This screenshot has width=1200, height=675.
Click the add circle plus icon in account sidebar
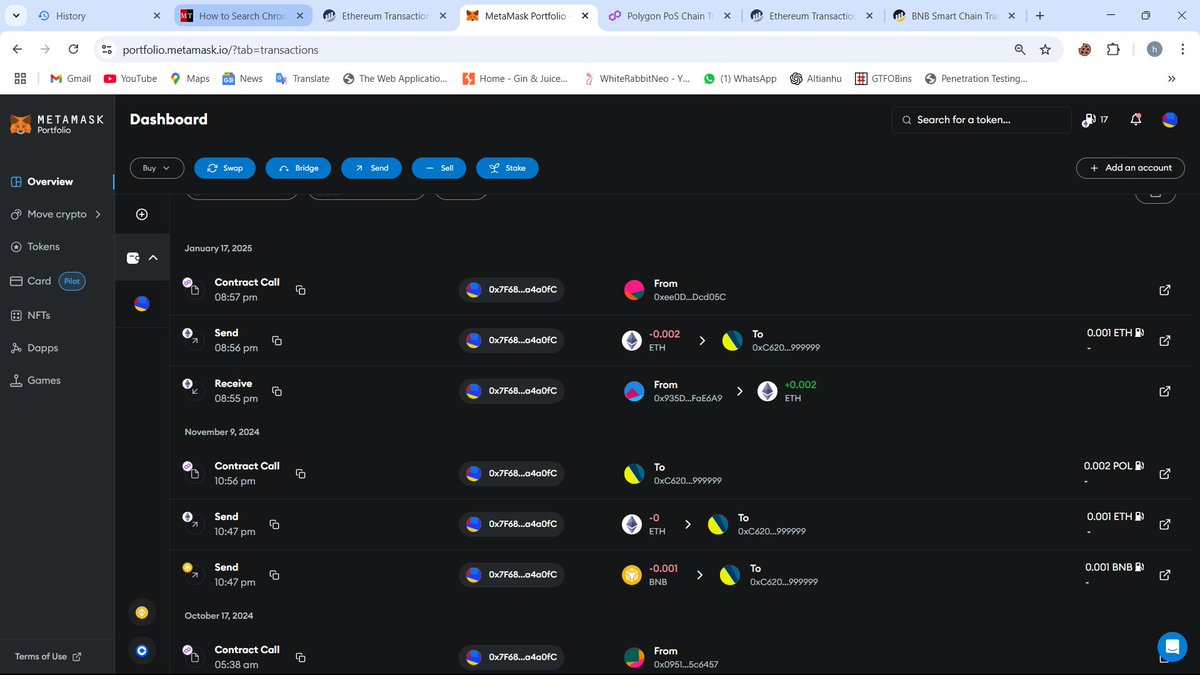(142, 214)
